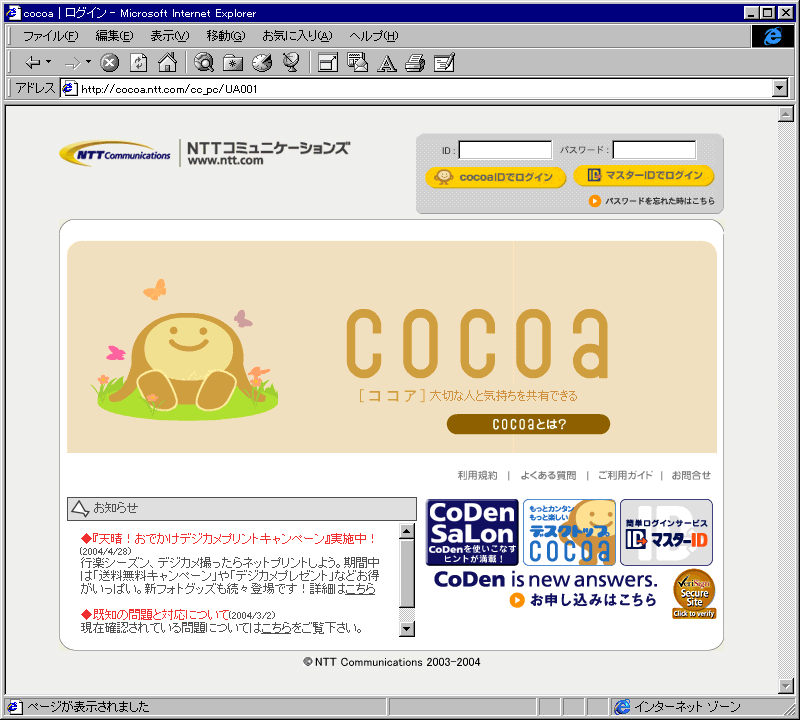
Task: Open the ファイル(F) menu
Action: coord(51,36)
